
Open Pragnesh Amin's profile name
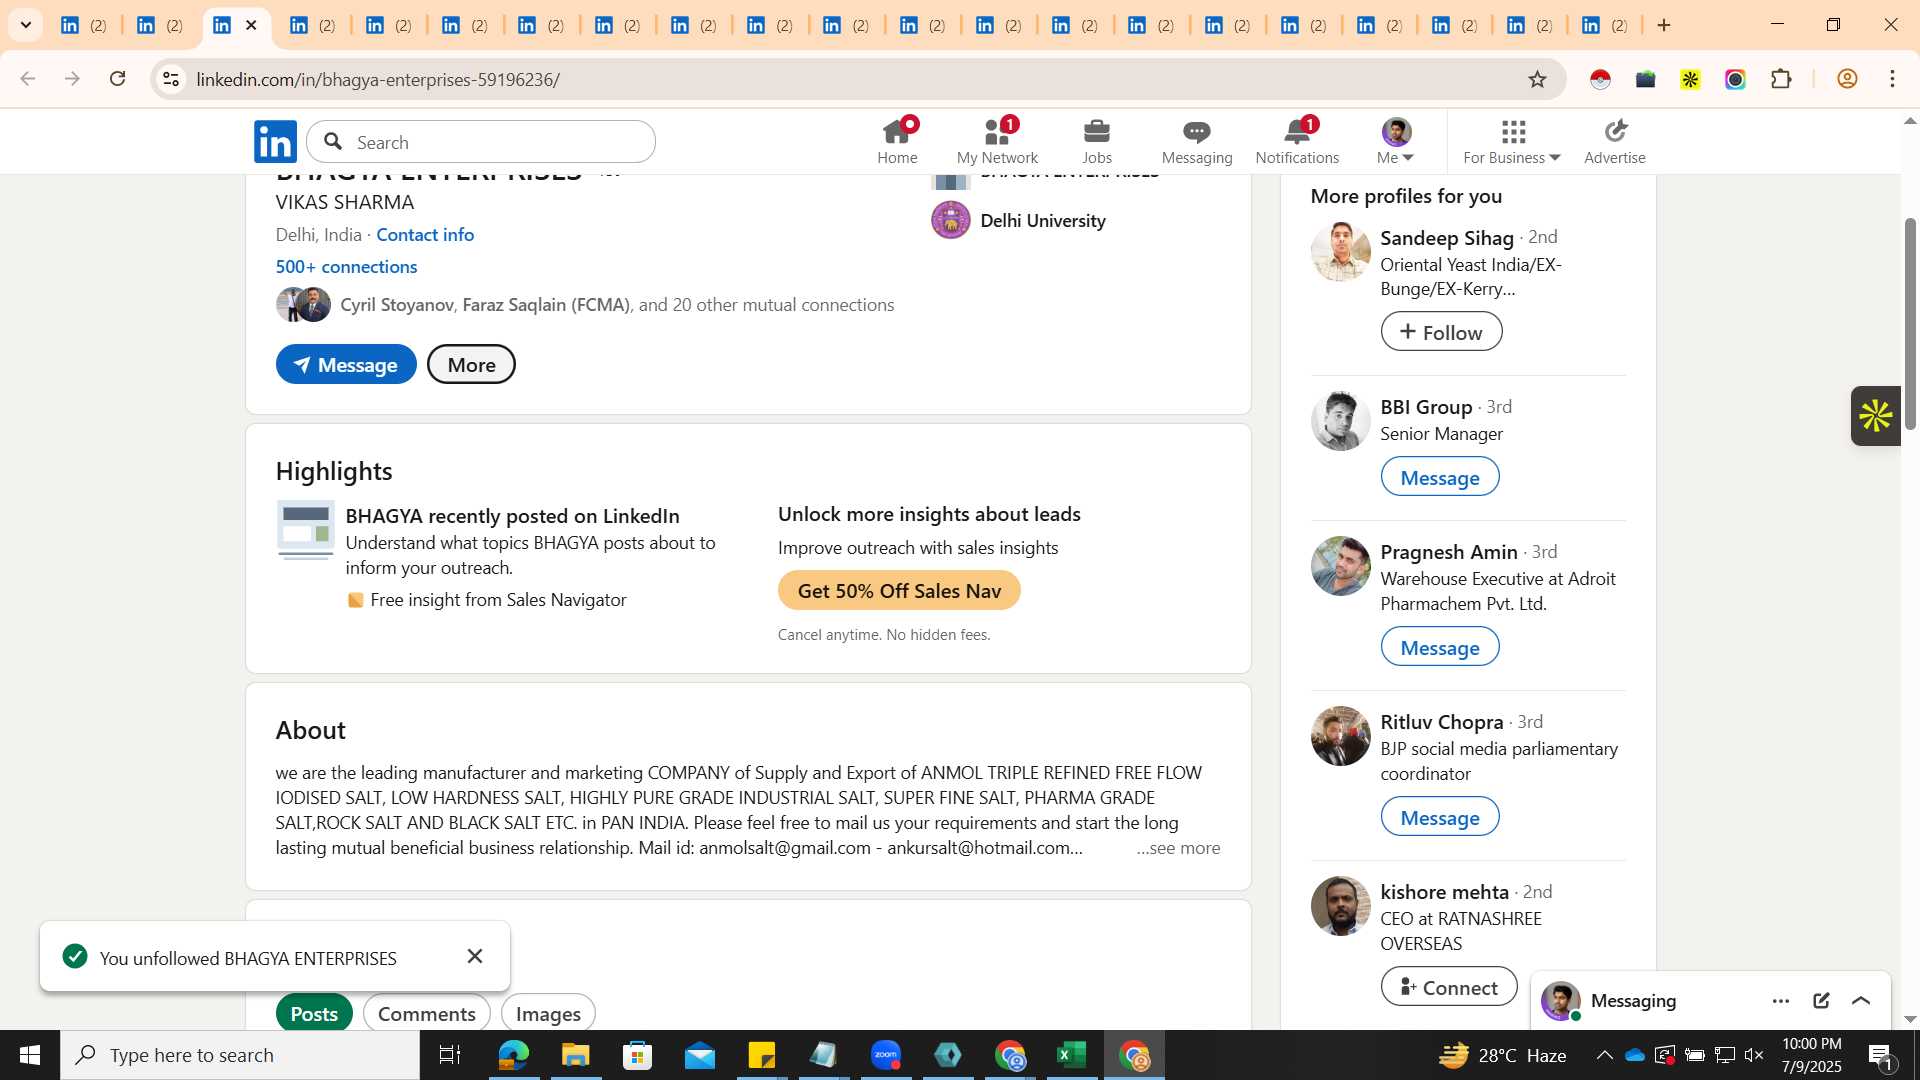coord(1448,552)
